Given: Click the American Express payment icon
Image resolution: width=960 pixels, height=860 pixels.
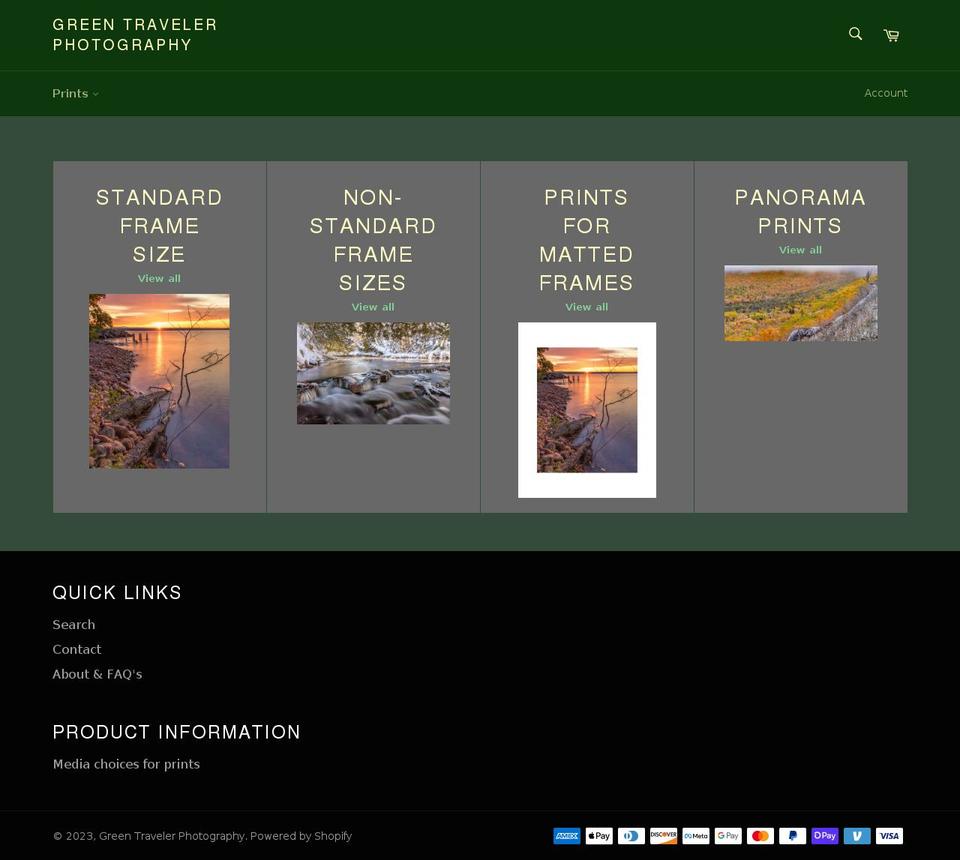Looking at the screenshot, I should pyautogui.click(x=566, y=835).
